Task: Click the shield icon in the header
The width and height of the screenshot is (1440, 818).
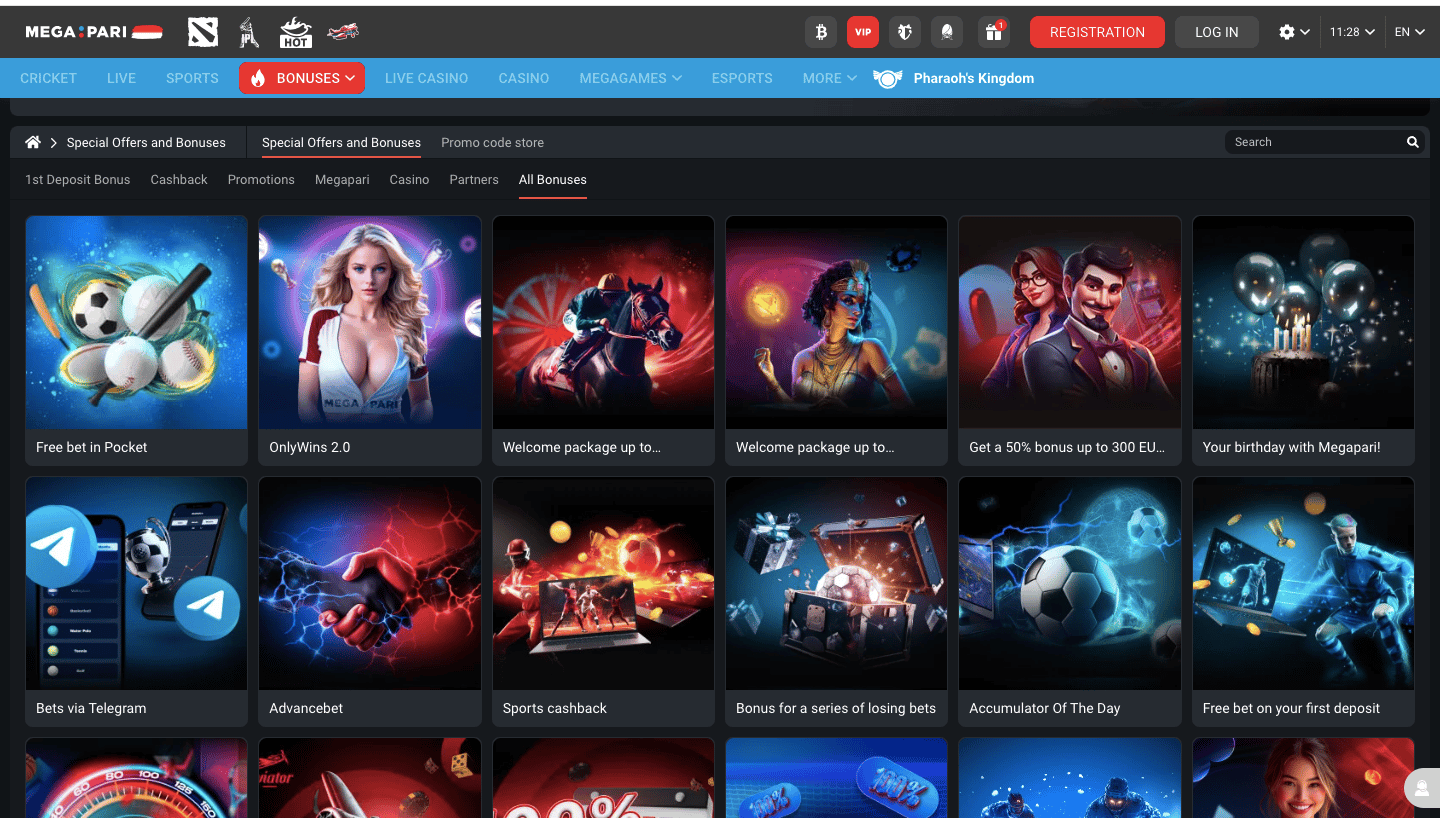Action: tap(905, 32)
